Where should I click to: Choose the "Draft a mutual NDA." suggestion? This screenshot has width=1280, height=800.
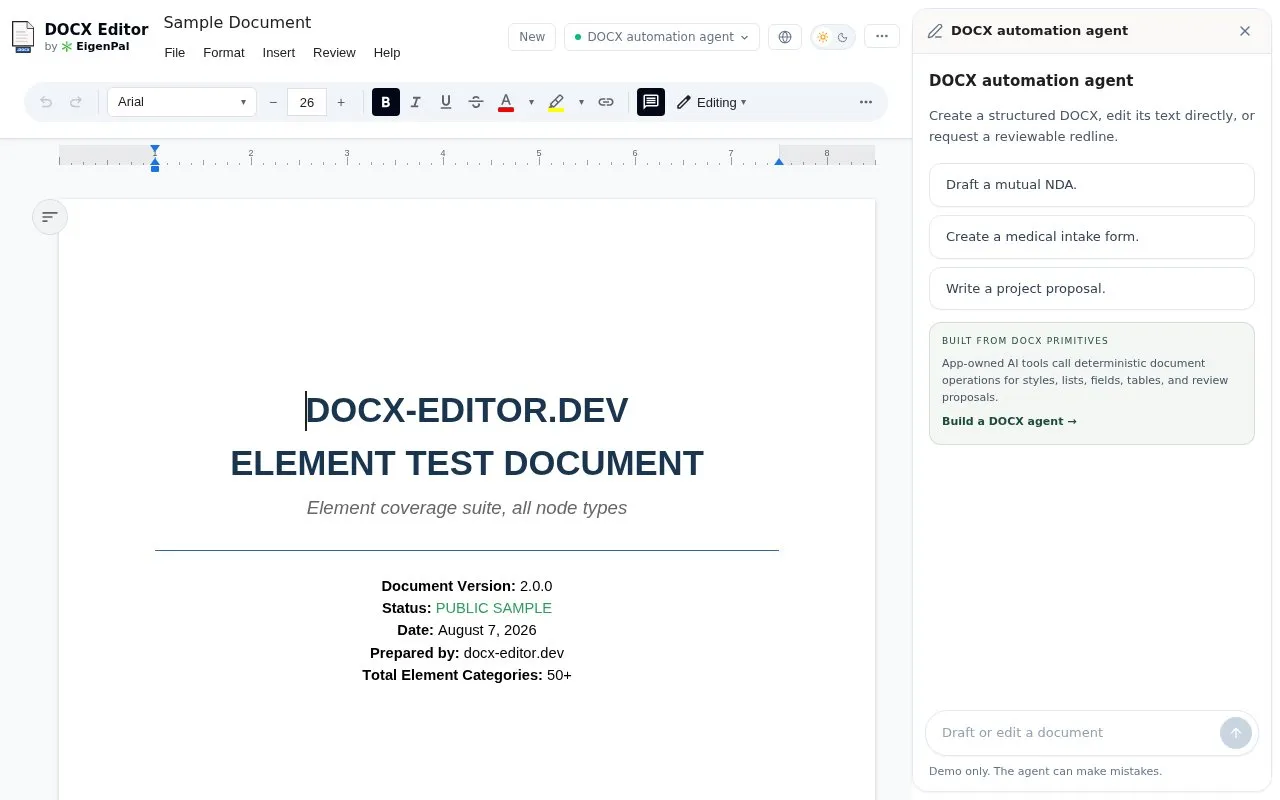[1092, 185]
